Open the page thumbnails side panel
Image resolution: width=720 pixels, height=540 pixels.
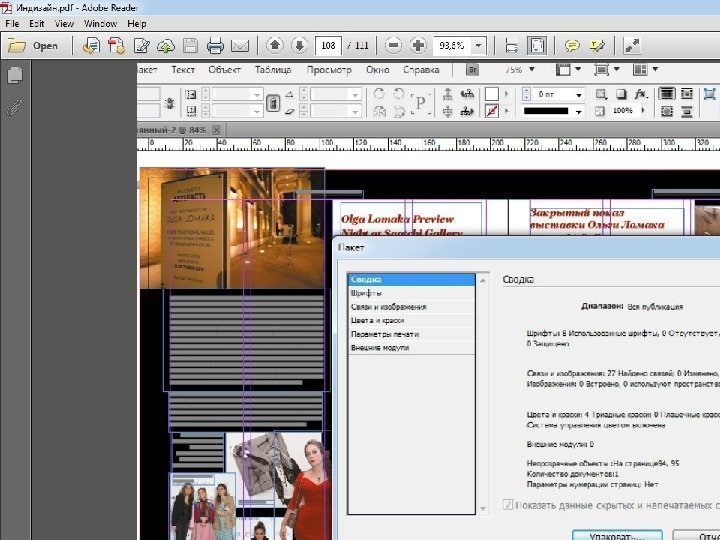15,75
